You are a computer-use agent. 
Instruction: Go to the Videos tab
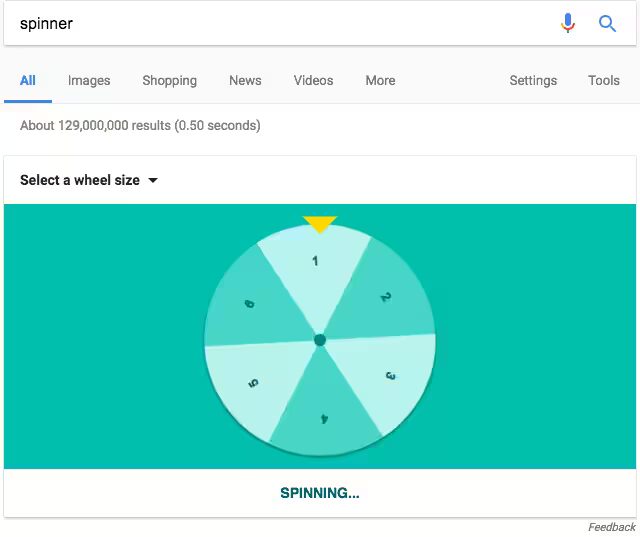(313, 80)
